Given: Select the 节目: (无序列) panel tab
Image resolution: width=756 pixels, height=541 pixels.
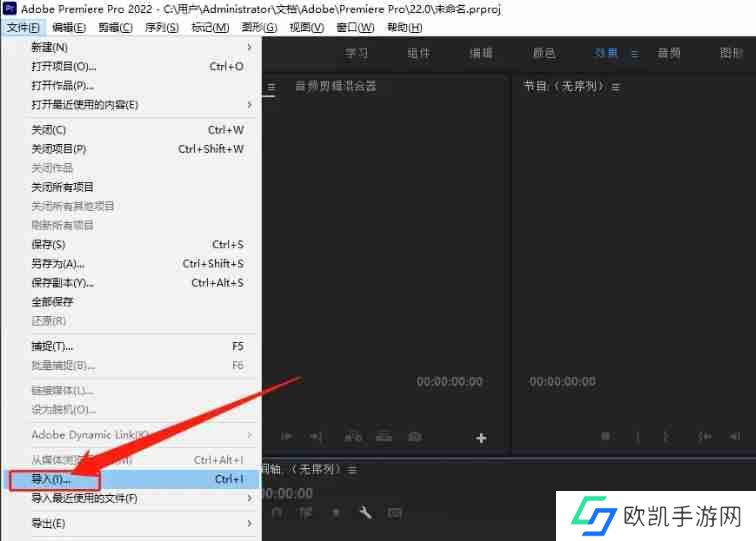Looking at the screenshot, I should (564, 87).
